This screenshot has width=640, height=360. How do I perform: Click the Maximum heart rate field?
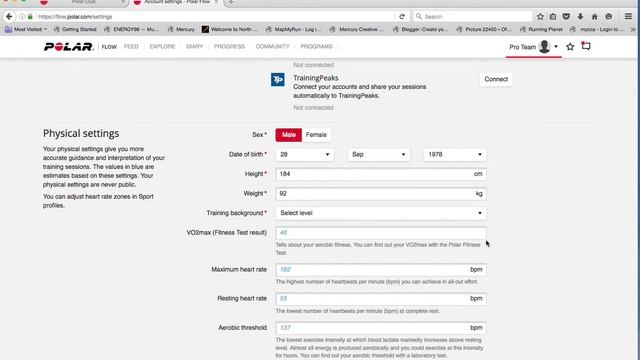point(381,270)
